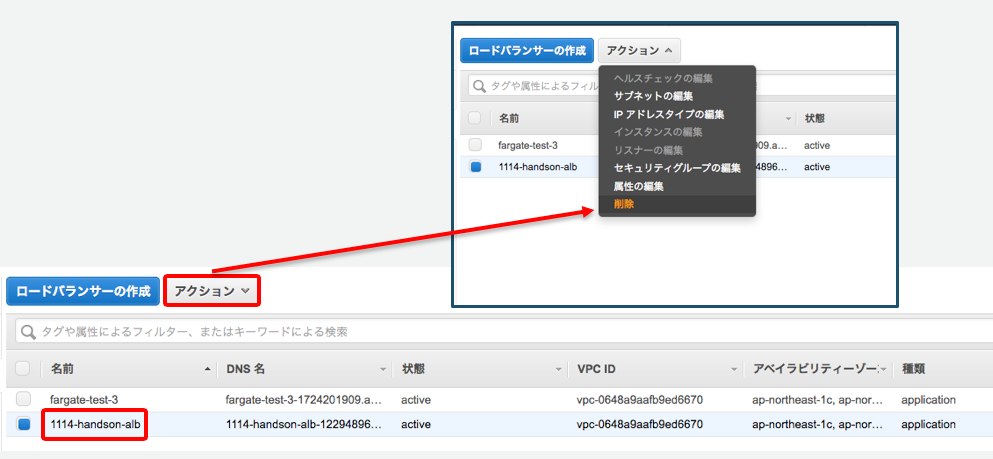Select fargate-test-3 name in main table
The width and height of the screenshot is (993, 459).
[84, 399]
